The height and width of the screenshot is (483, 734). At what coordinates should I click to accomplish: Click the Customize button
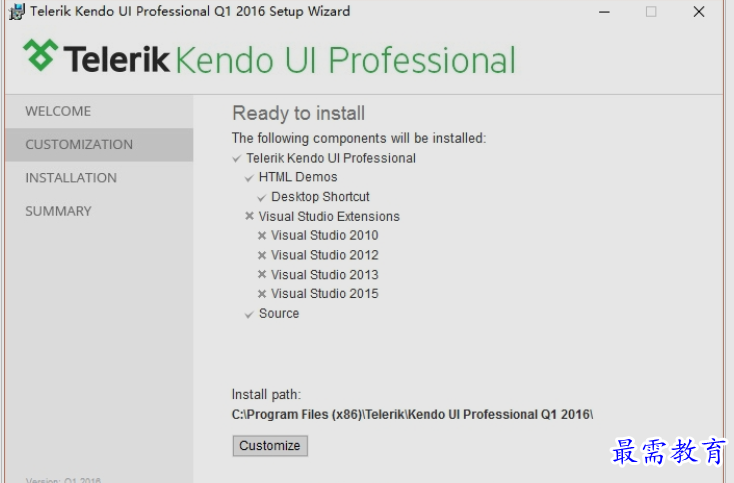pos(270,446)
